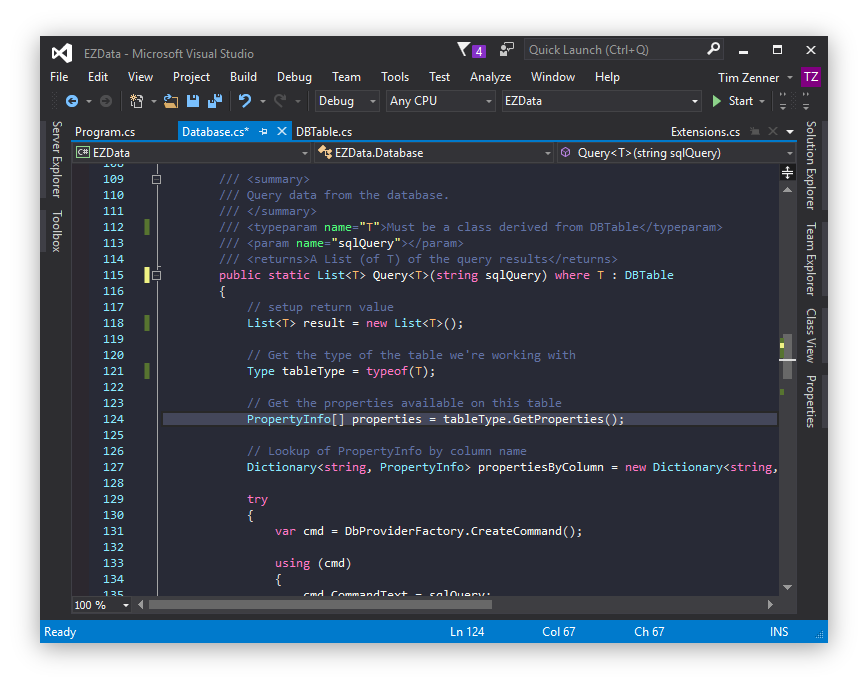Viewport: 868px width, 687px height.
Task: Click the Open File folder icon
Action: (x=171, y=101)
